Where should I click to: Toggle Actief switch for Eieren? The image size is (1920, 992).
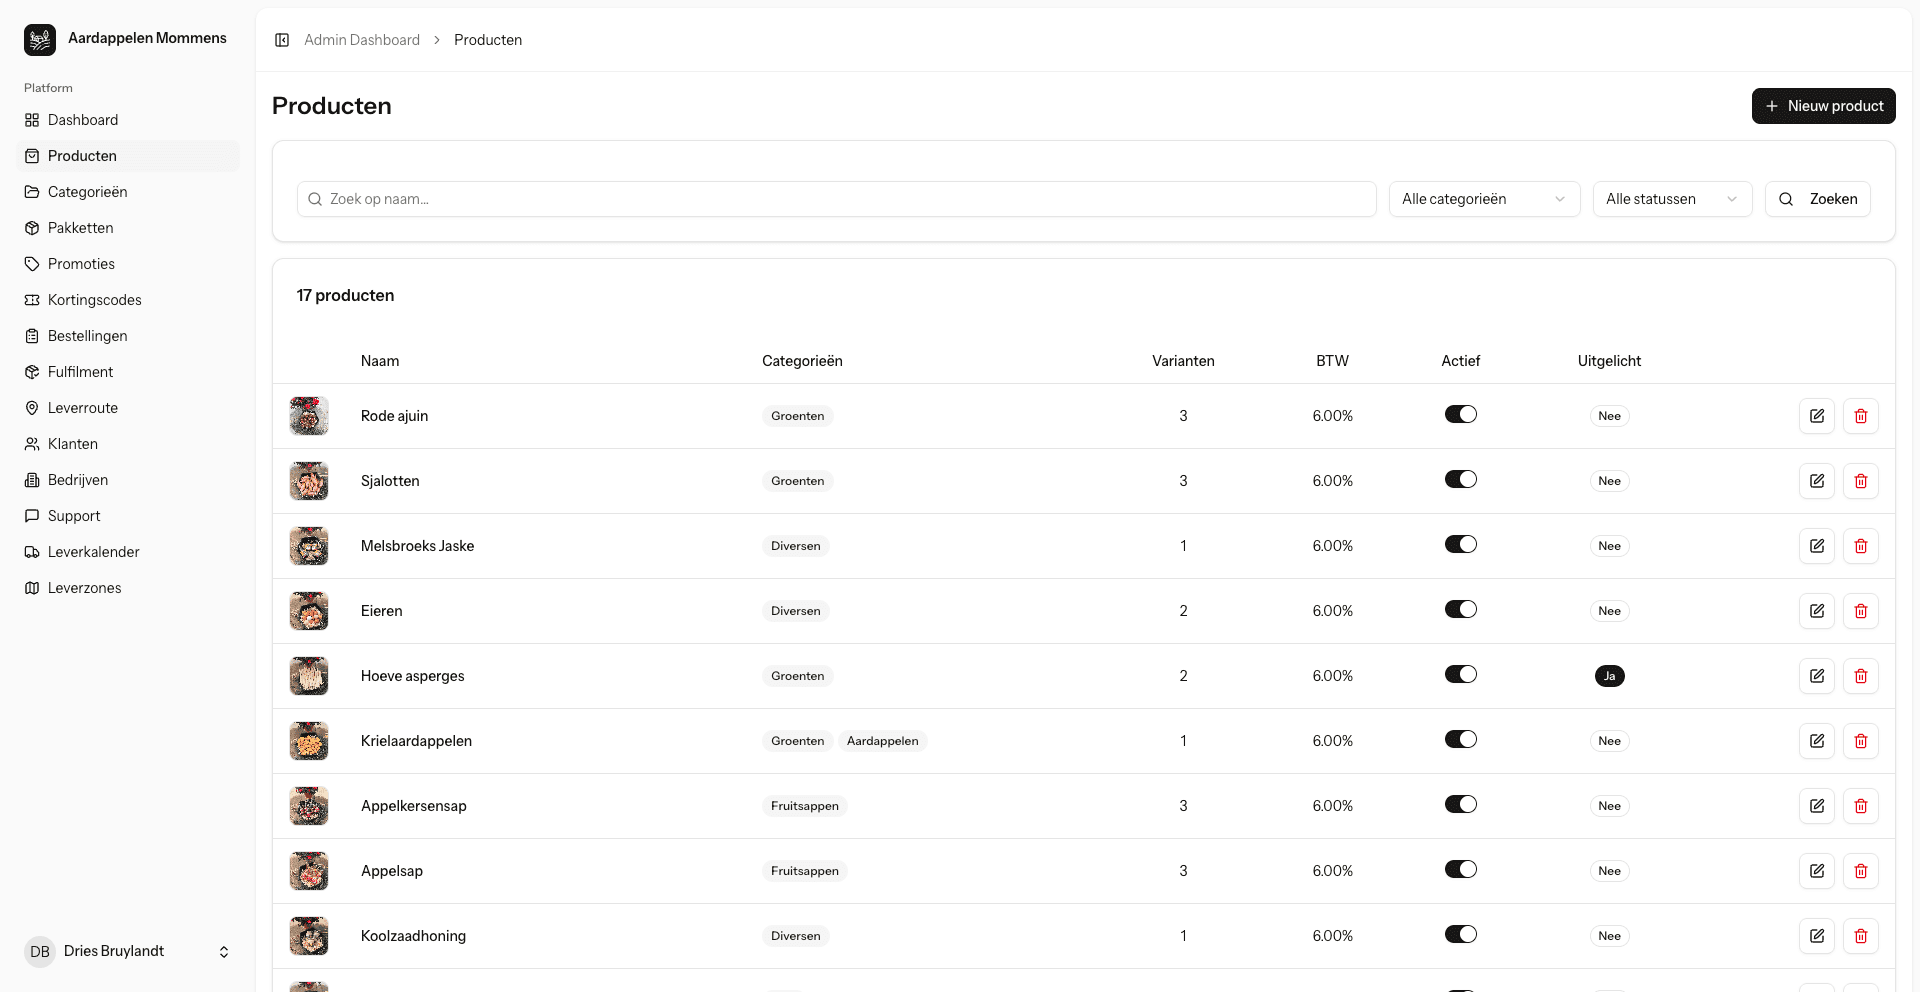coord(1460,609)
